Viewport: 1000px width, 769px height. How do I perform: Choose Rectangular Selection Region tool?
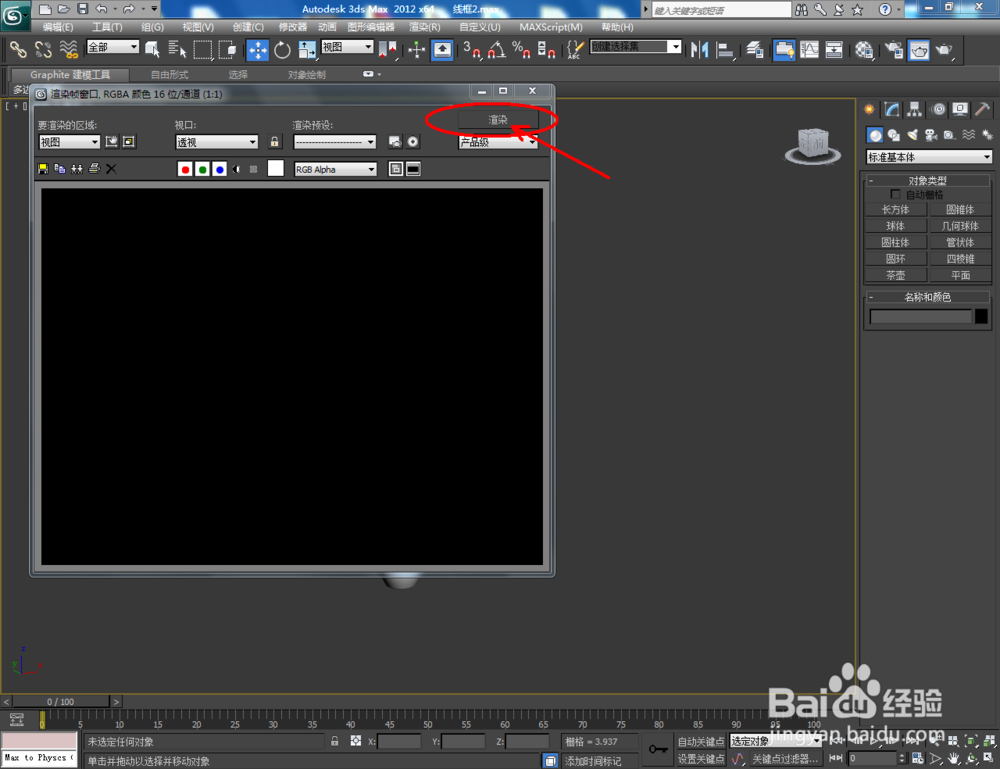(202, 49)
